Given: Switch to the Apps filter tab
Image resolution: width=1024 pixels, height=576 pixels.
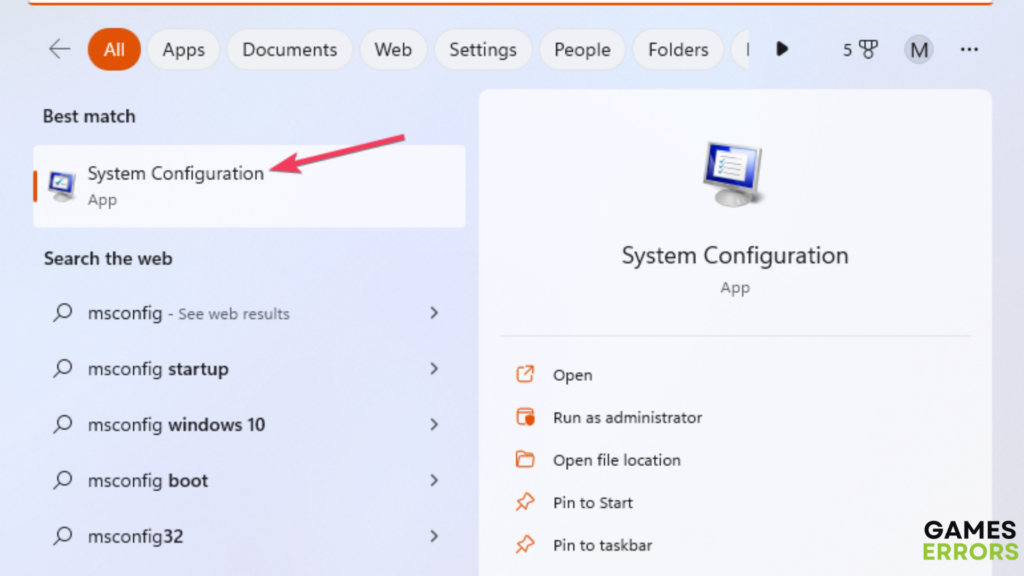Looking at the screenshot, I should (x=184, y=49).
